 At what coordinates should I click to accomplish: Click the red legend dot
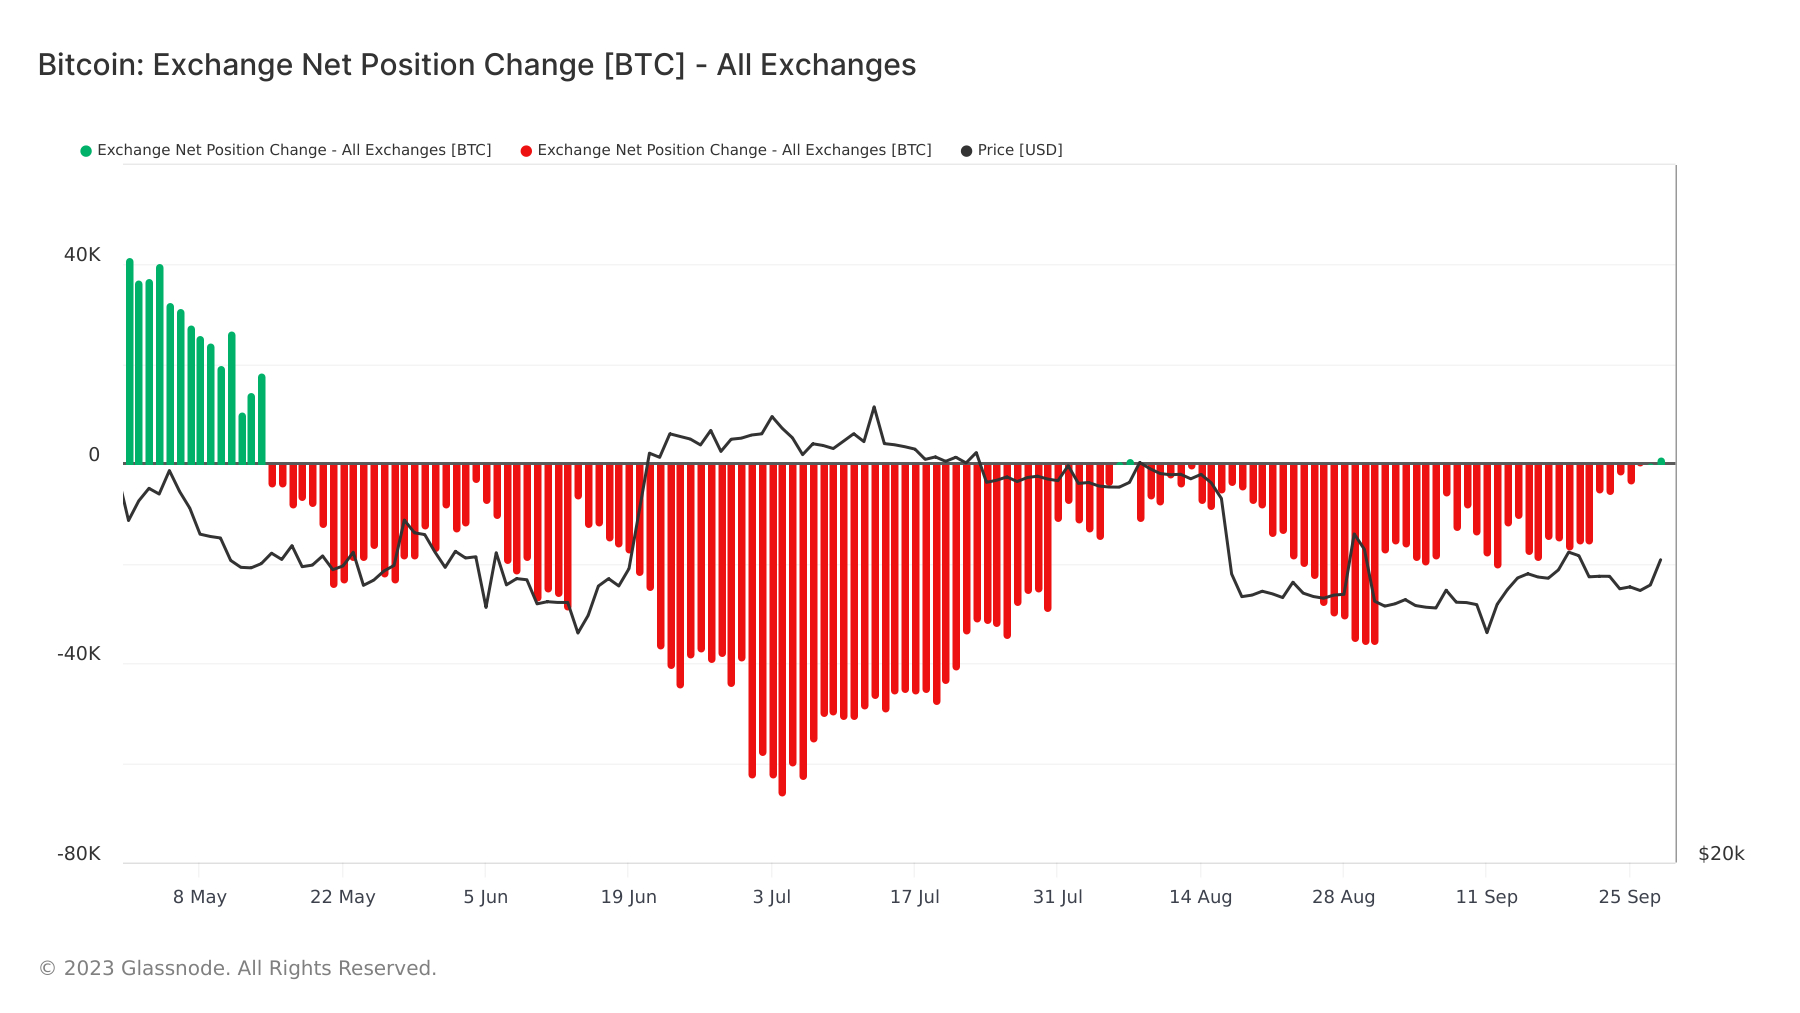tap(526, 151)
